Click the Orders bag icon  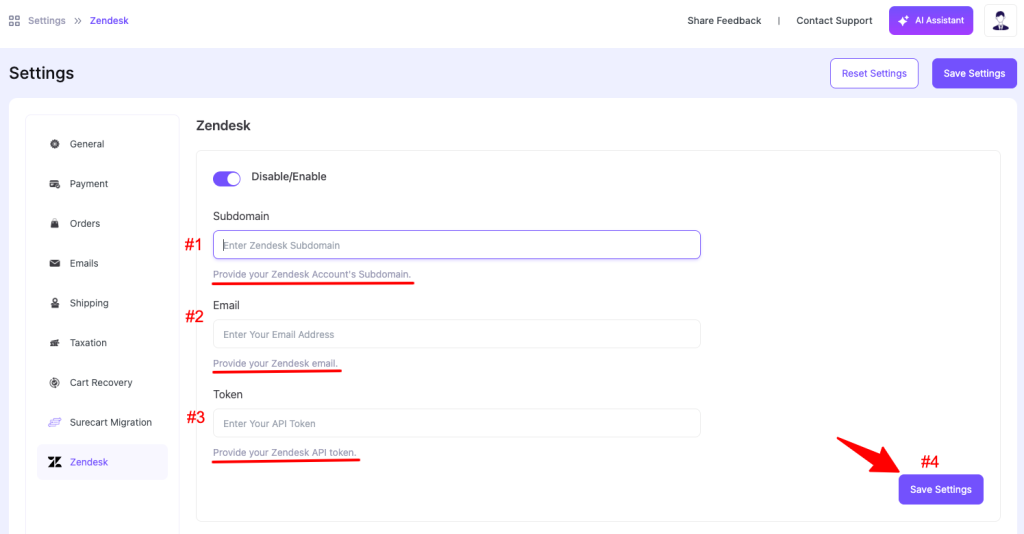[55, 223]
